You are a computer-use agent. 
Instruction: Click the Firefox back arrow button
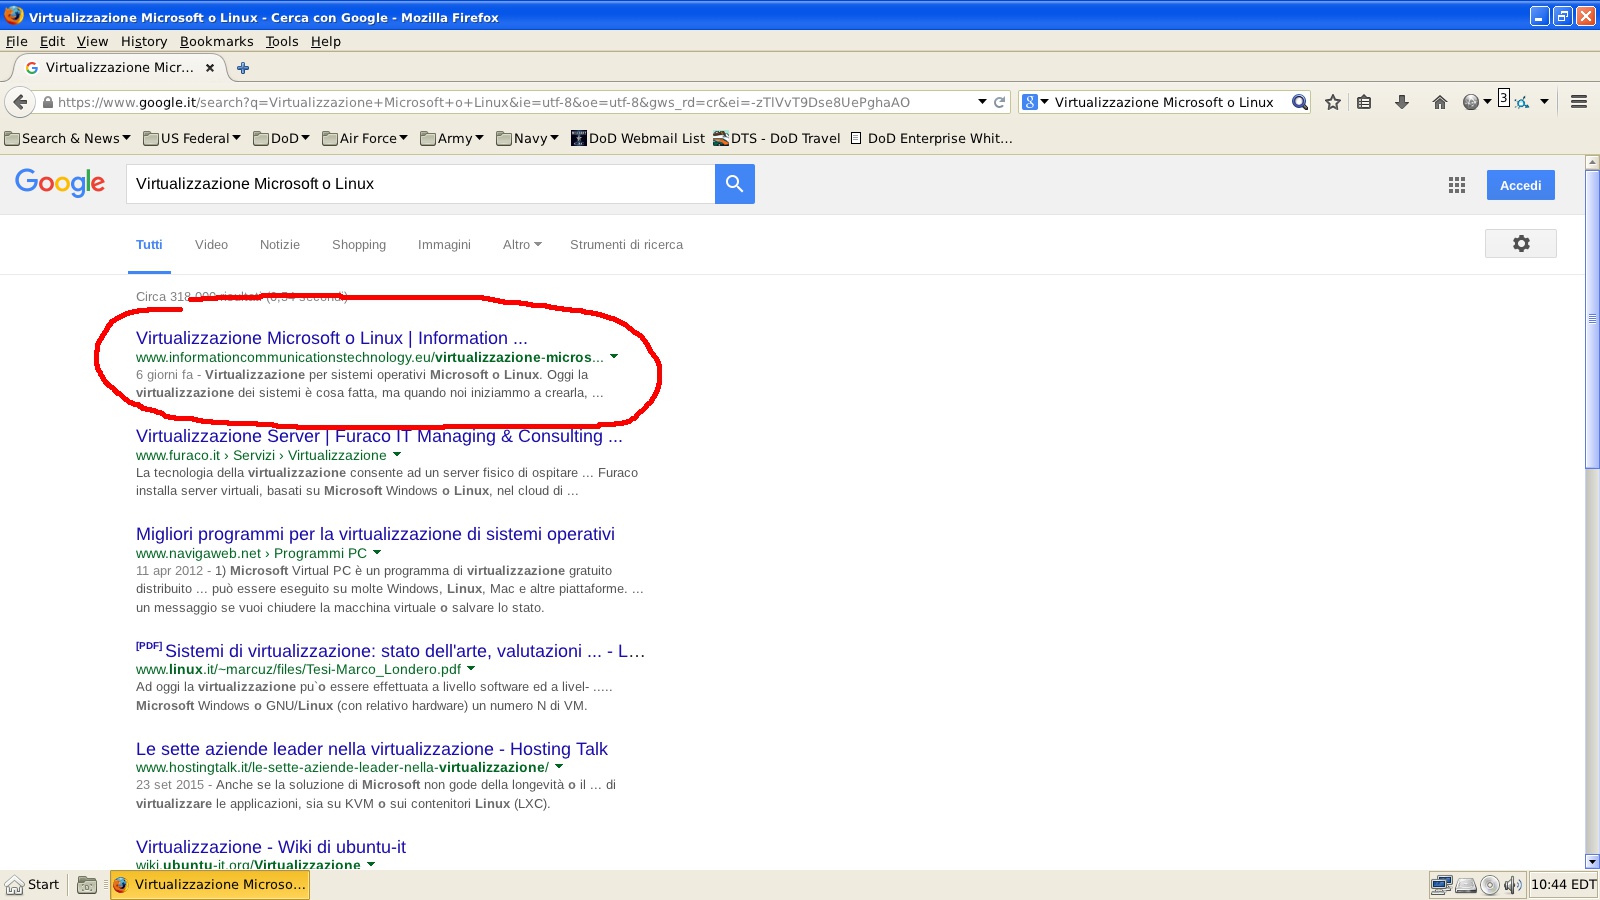point(20,102)
